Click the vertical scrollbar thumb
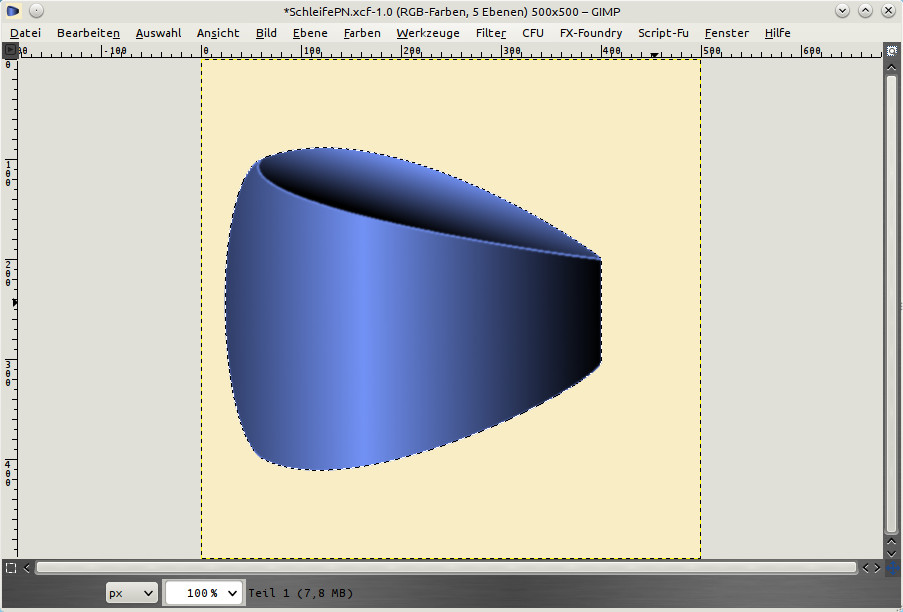Screen dimensions: 903x612 [x=892, y=300]
